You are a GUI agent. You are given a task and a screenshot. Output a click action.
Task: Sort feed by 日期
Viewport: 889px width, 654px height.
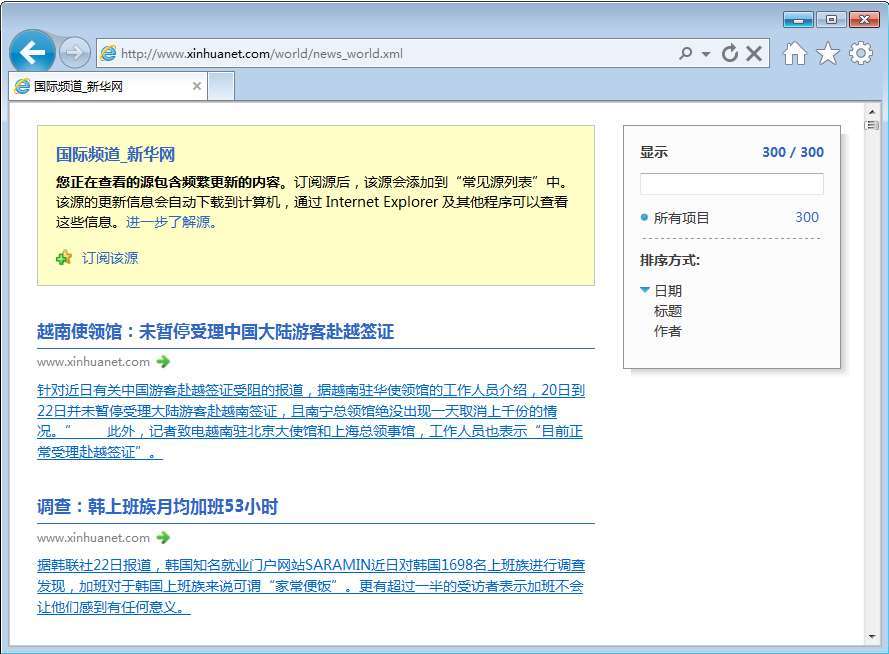pyautogui.click(x=668, y=291)
